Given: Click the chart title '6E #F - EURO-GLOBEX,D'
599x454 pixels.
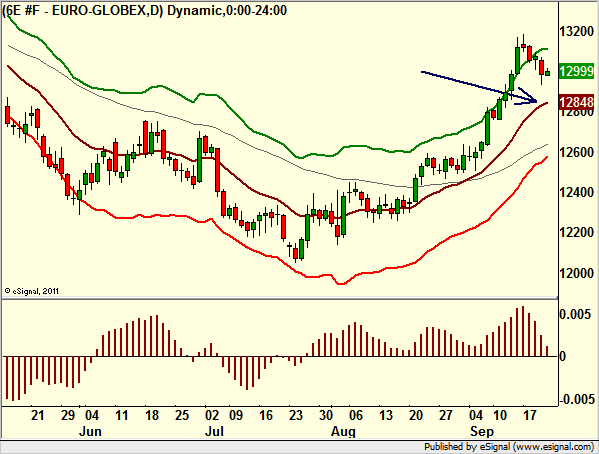Looking at the screenshot, I should click(82, 10).
